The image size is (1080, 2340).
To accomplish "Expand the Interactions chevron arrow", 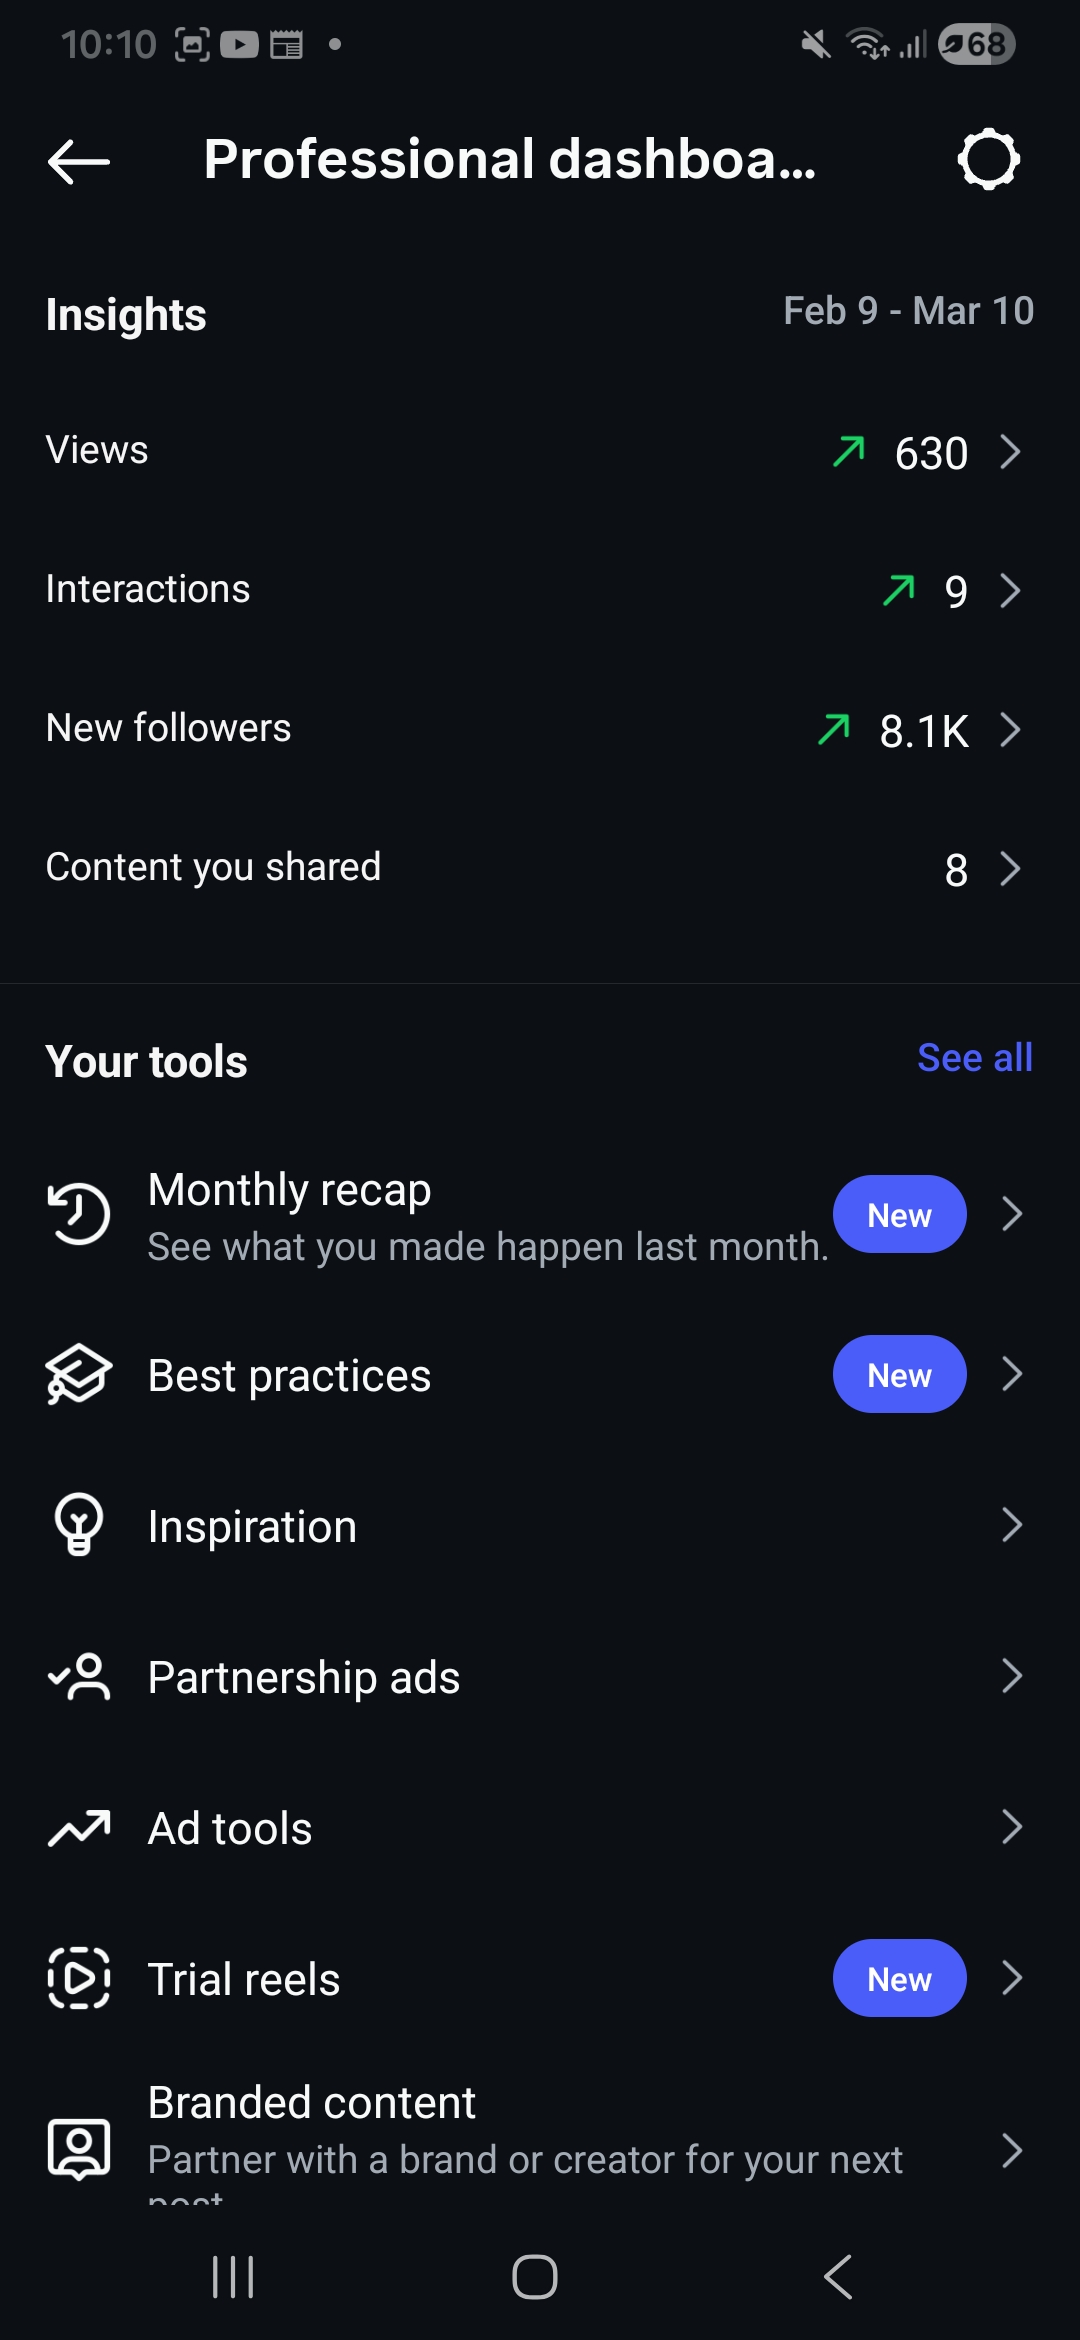I will (1010, 591).
